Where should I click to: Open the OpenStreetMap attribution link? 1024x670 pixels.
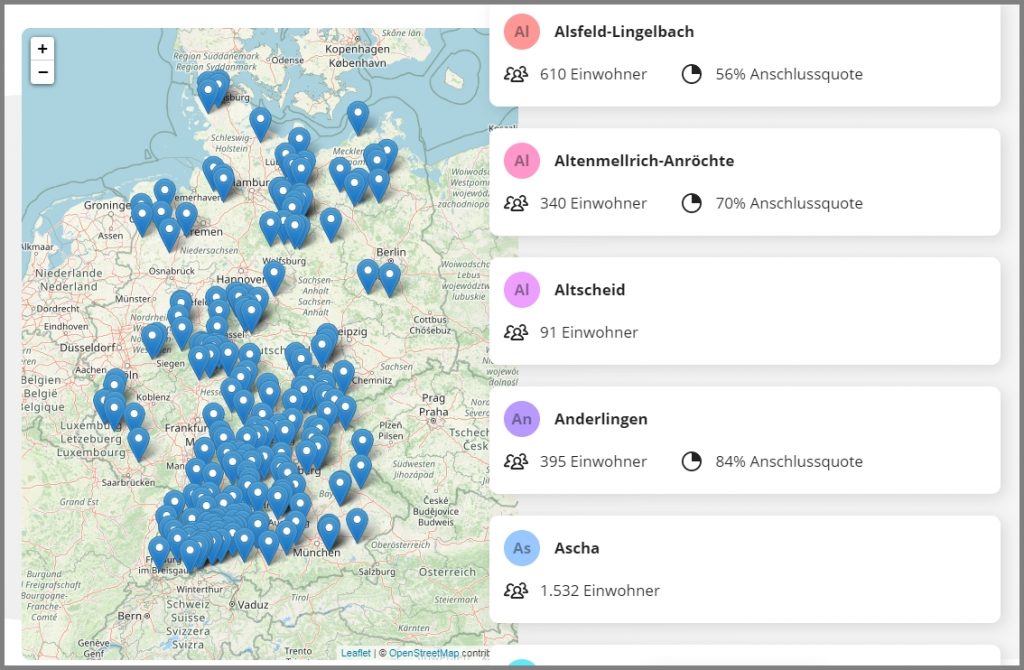(x=424, y=653)
